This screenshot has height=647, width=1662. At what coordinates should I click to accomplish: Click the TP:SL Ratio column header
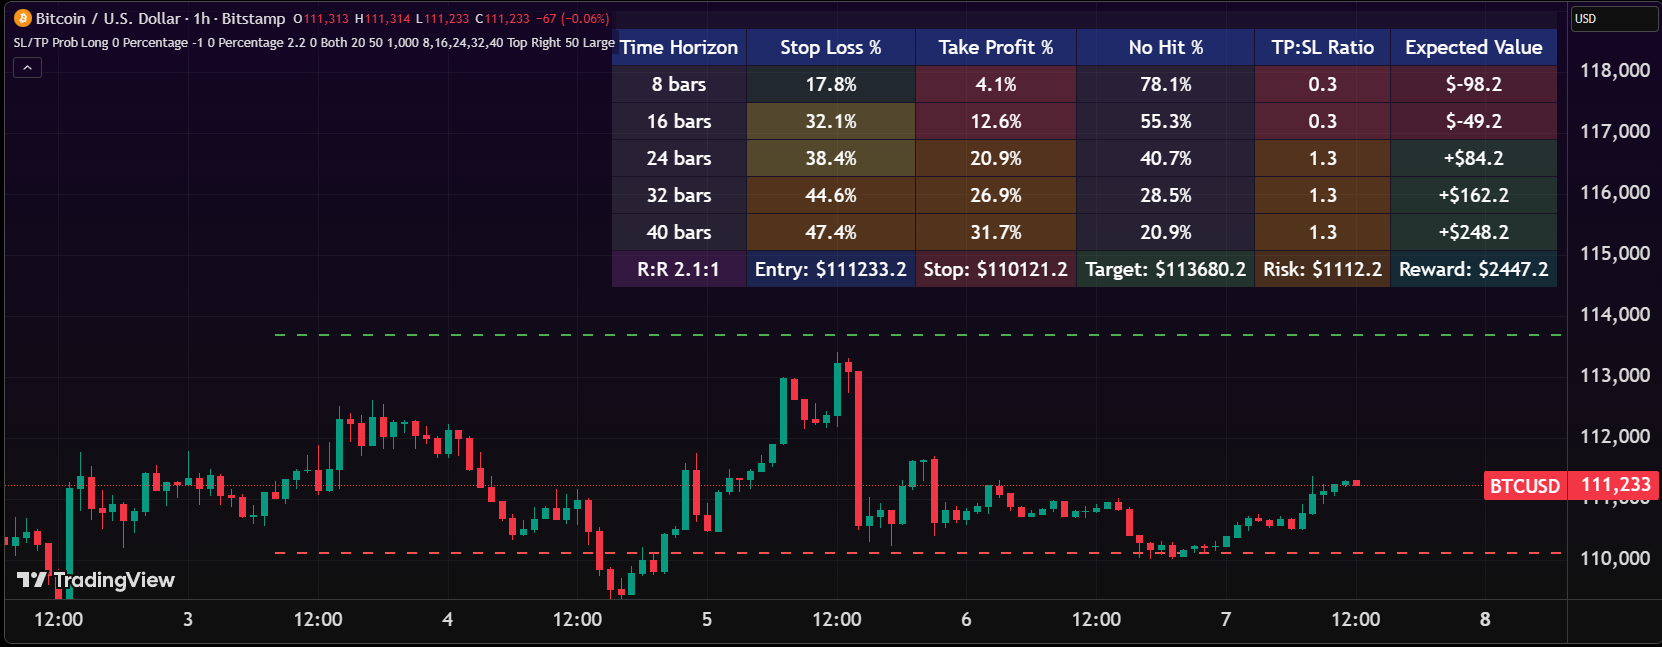tap(1323, 47)
